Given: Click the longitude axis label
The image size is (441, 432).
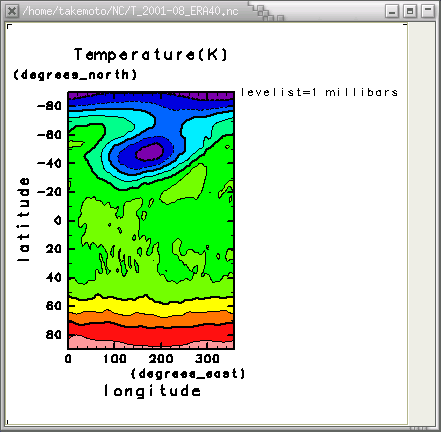Looking at the screenshot, I should coord(152,391).
